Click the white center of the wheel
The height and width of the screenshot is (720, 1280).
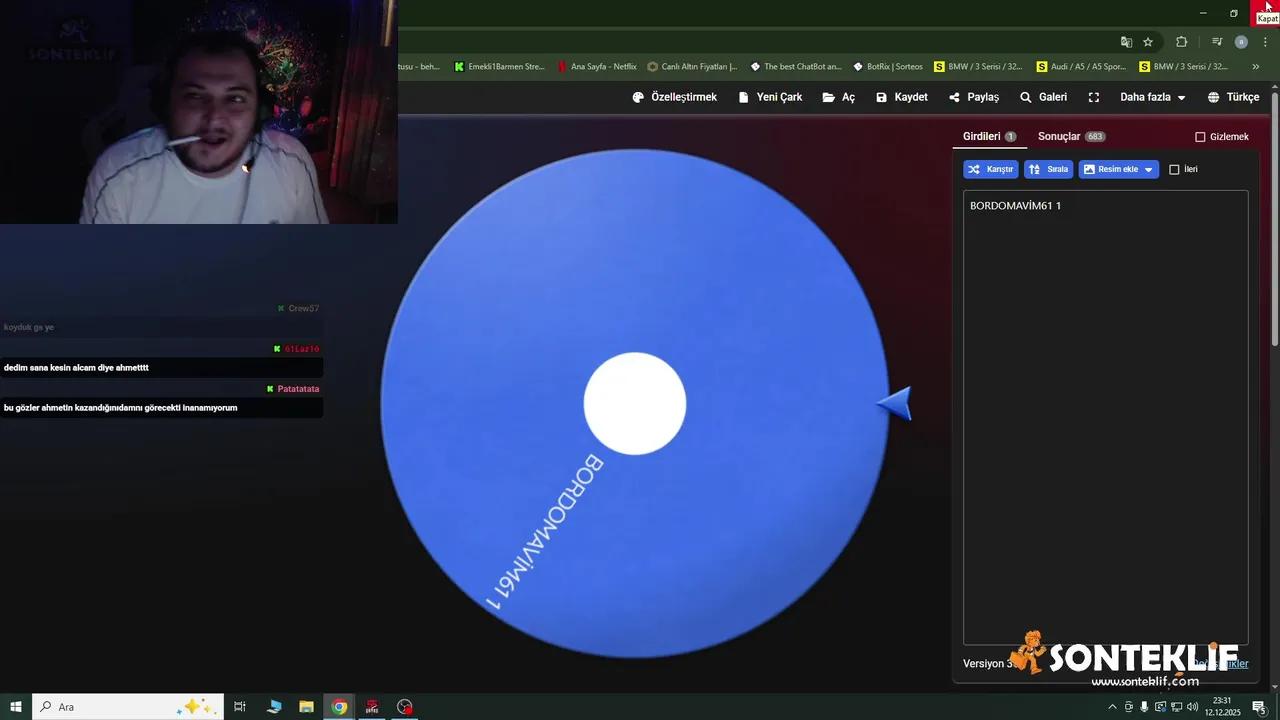[x=635, y=403]
